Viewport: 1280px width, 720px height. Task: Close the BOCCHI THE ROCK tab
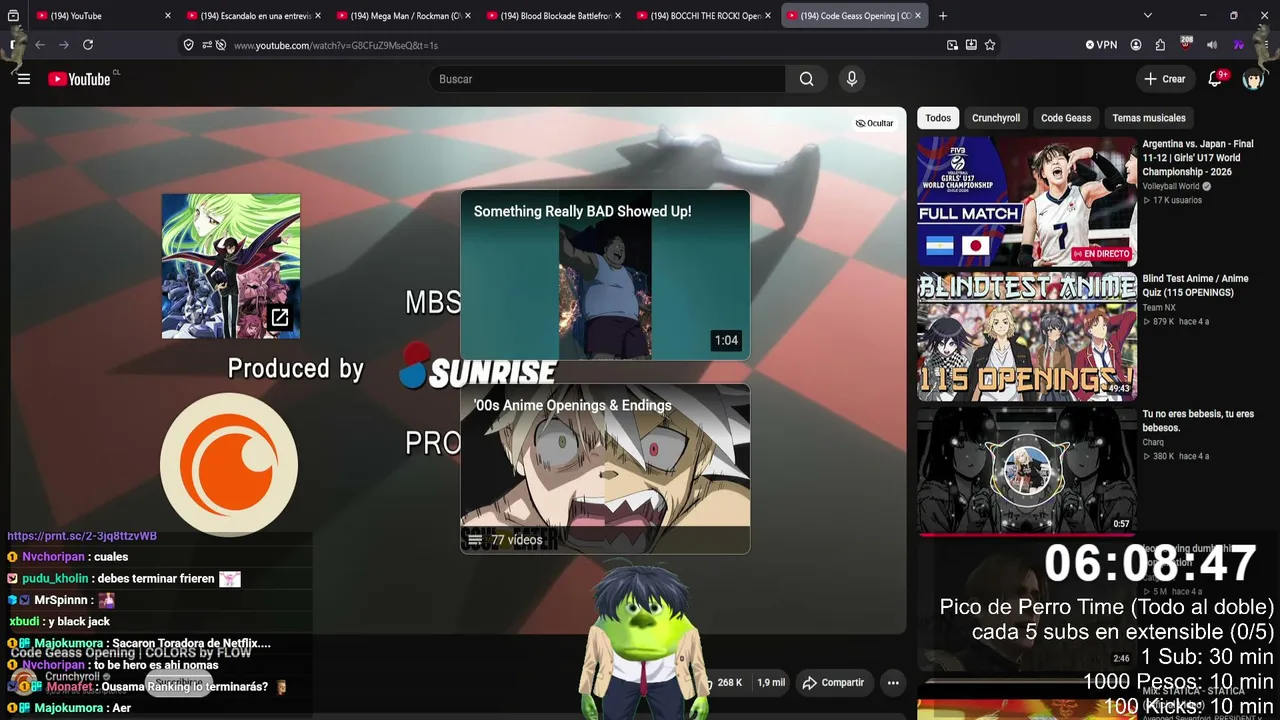768,16
